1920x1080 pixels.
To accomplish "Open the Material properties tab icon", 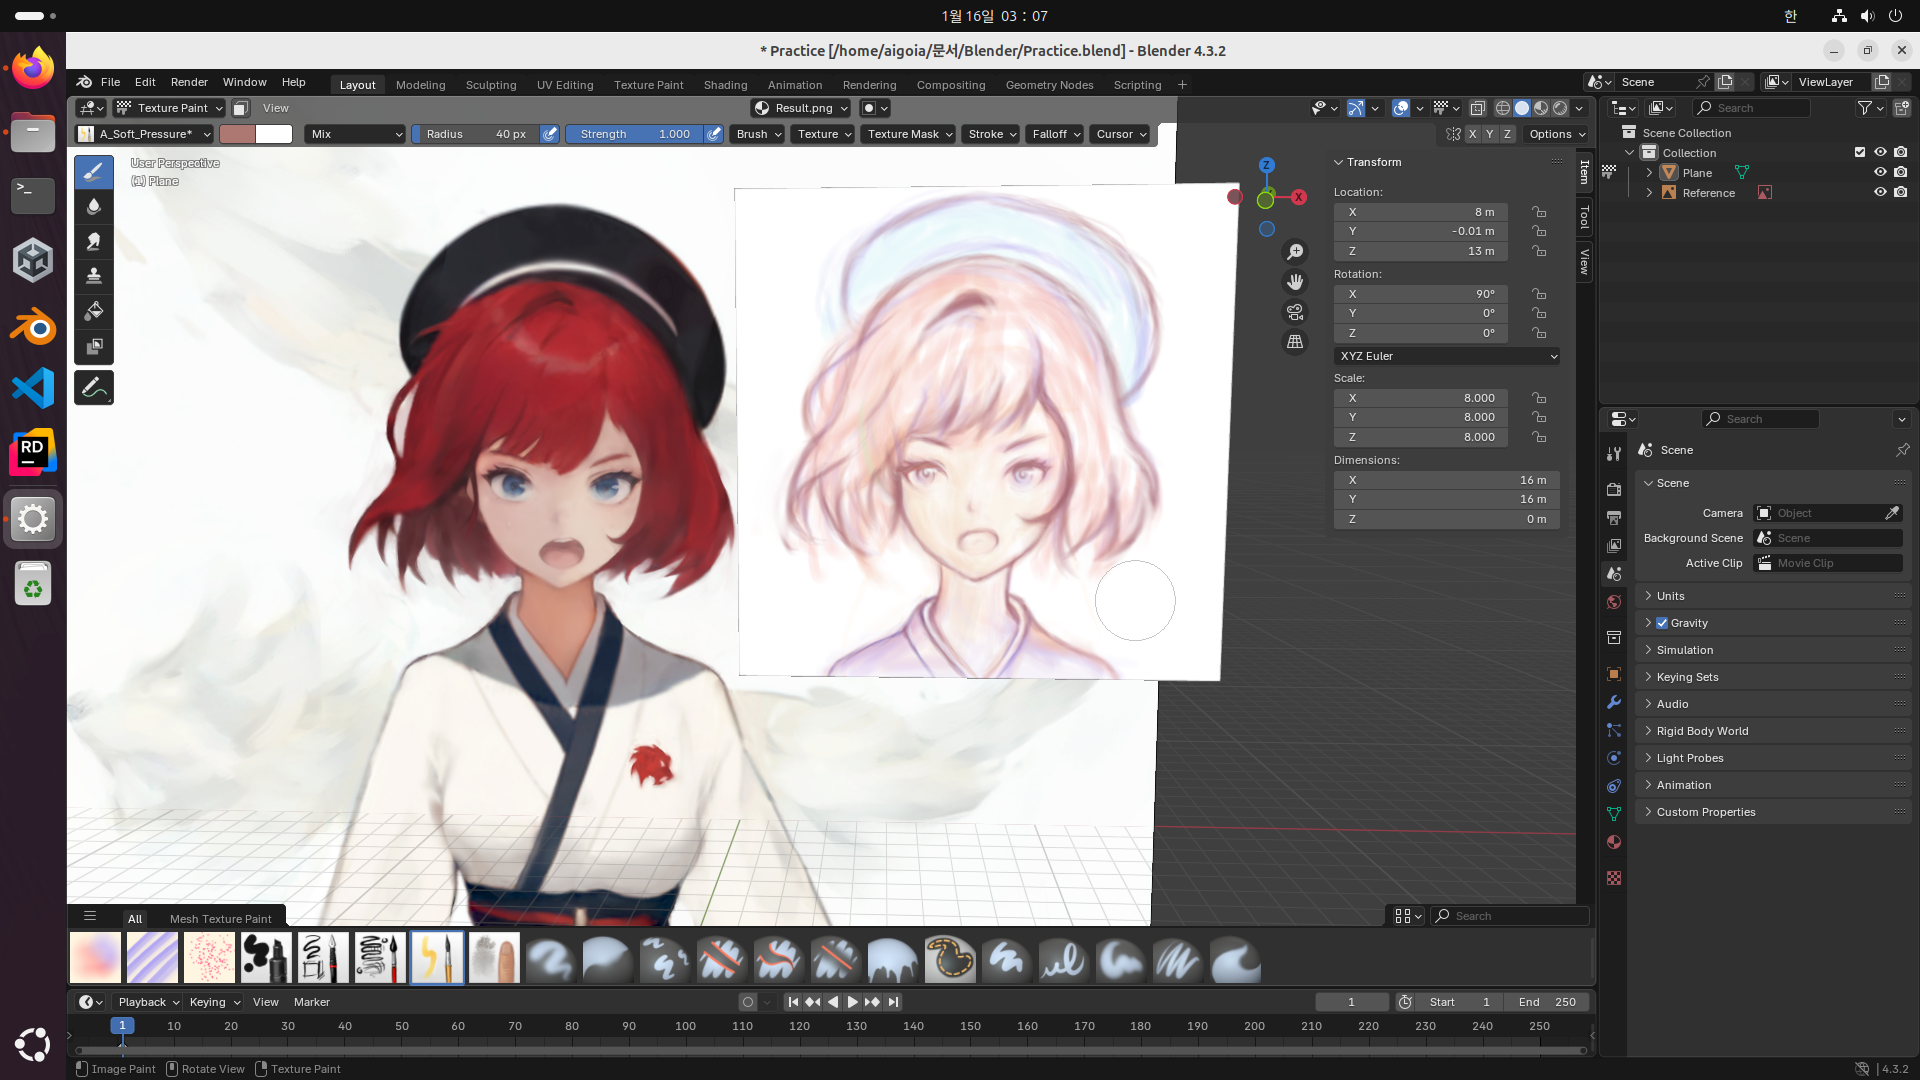I will [x=1613, y=842].
